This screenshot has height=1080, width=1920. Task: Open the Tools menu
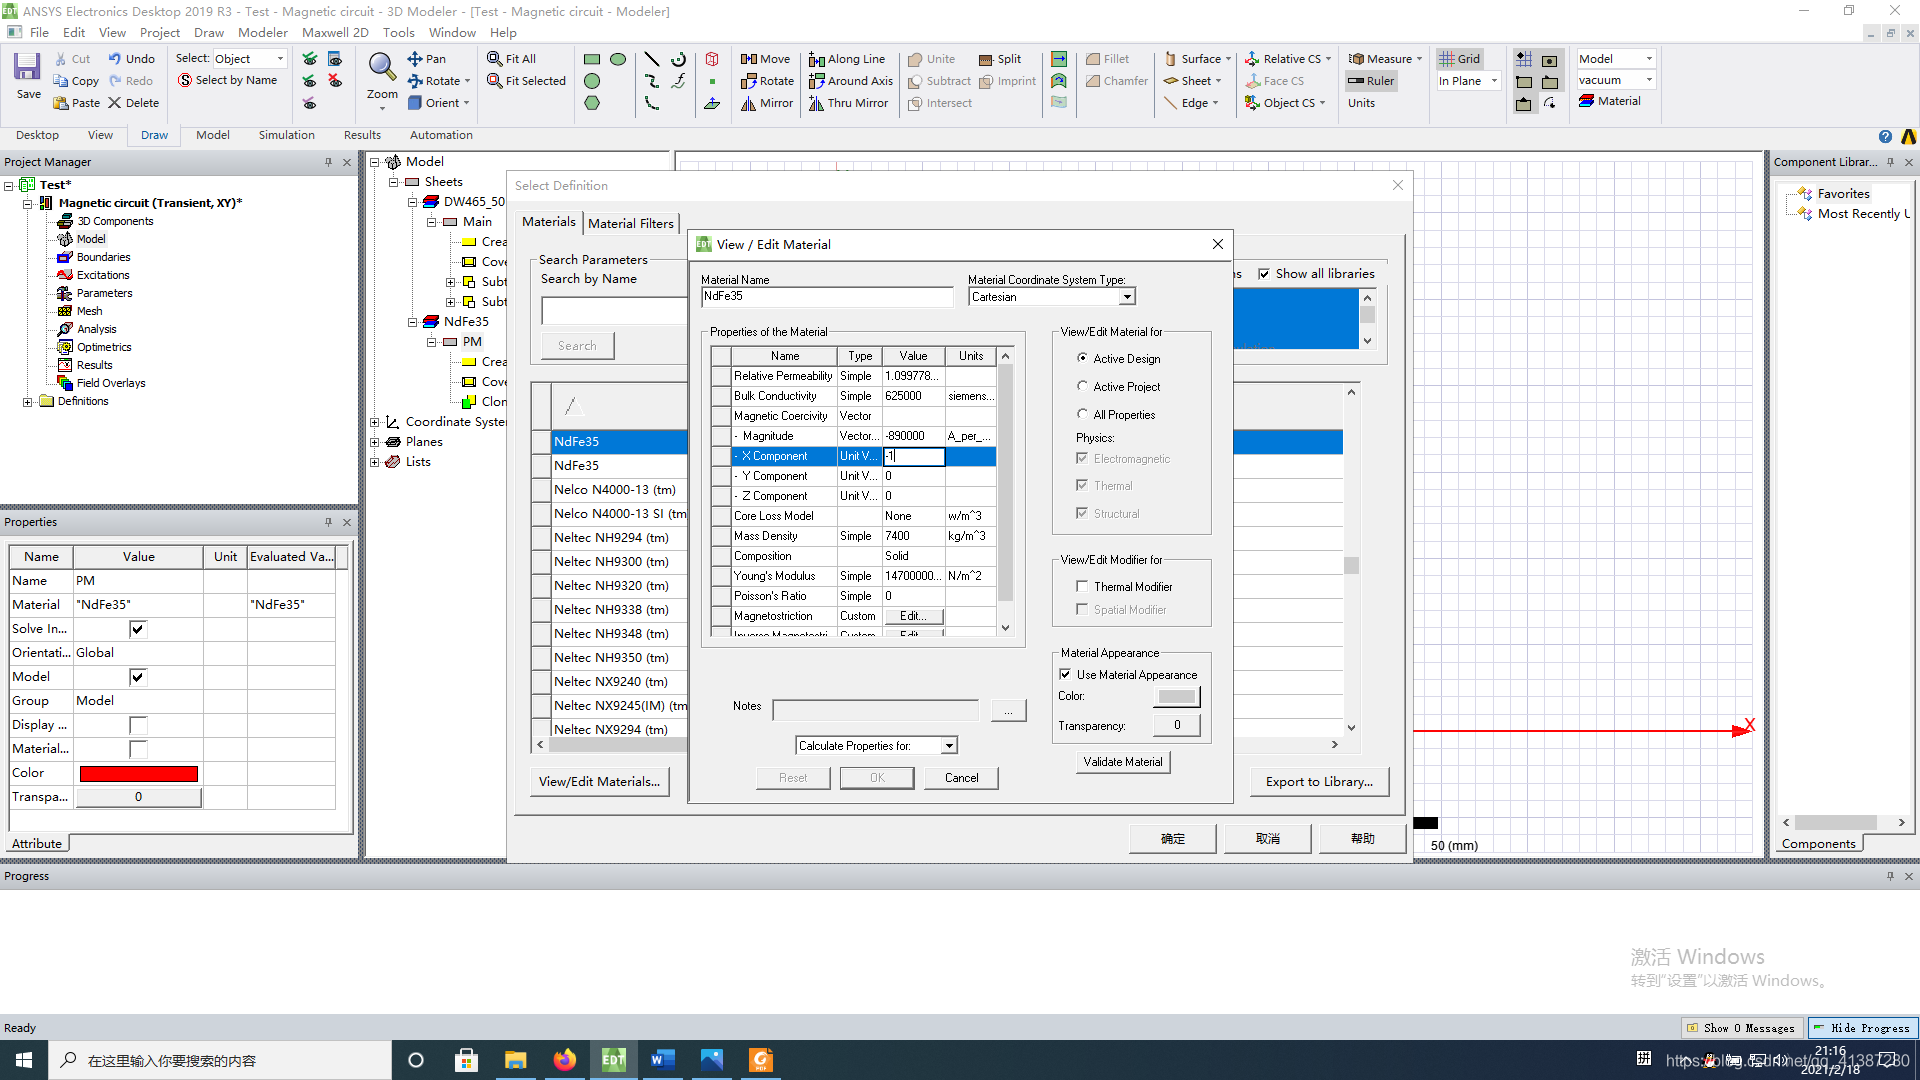click(398, 32)
